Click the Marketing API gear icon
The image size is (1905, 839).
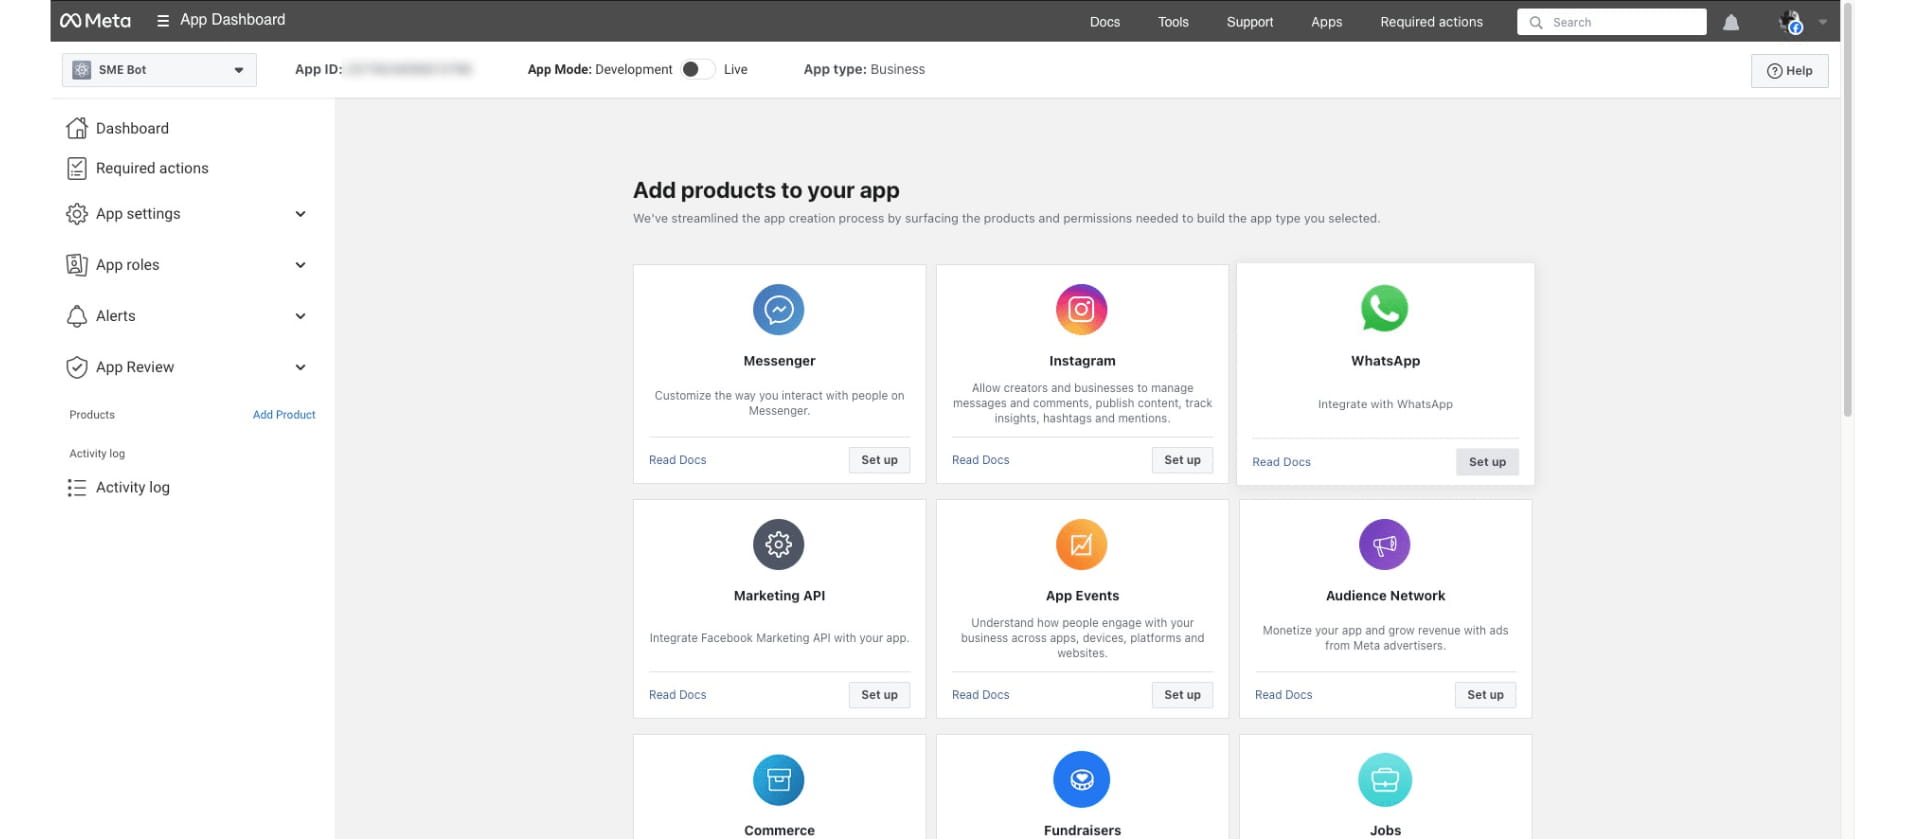pos(779,544)
